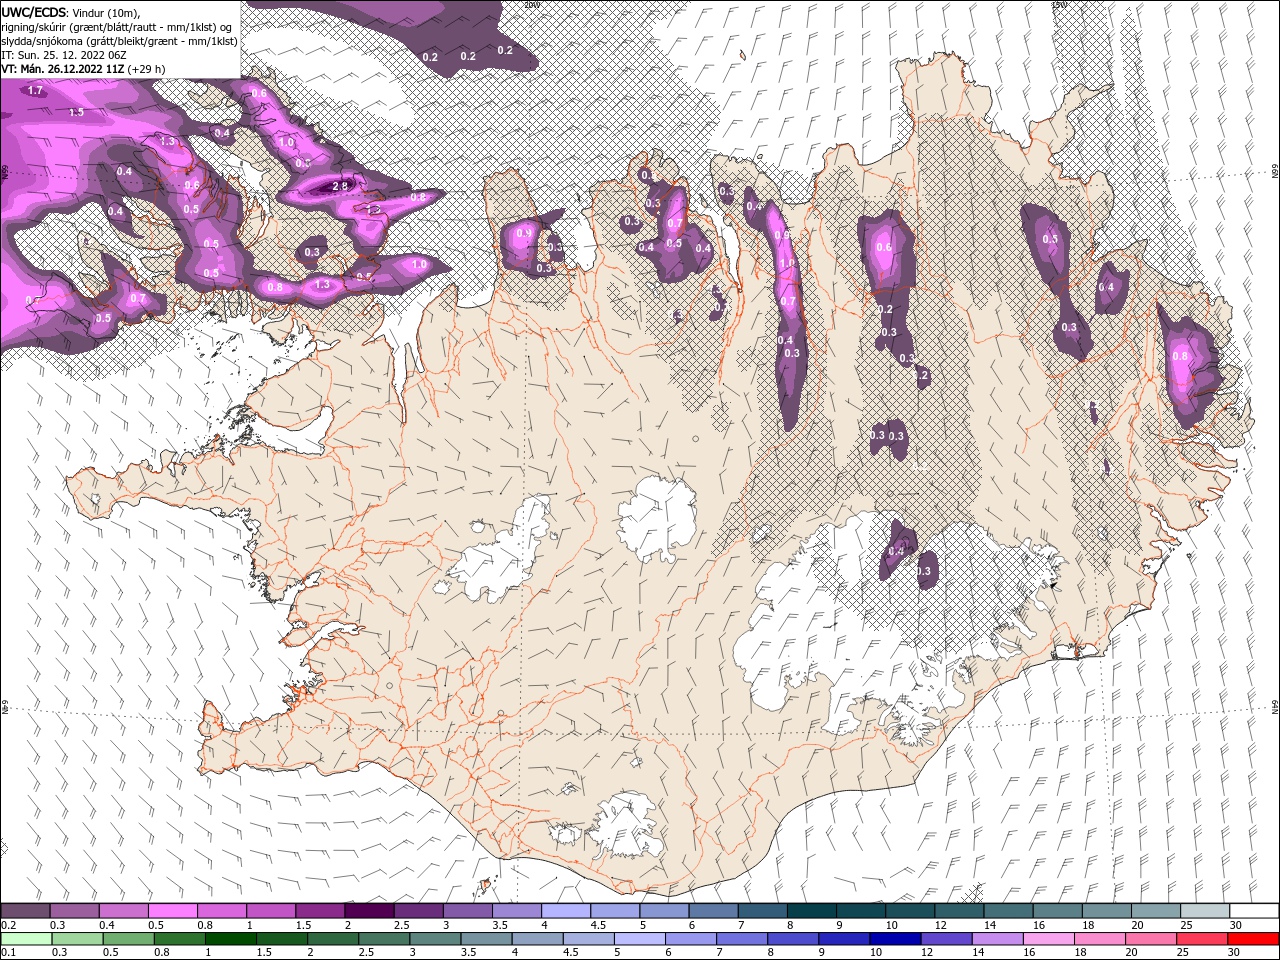1280x960 pixels.
Task: Pick the pale green rain swatch at 0.1
Action: 26,939
